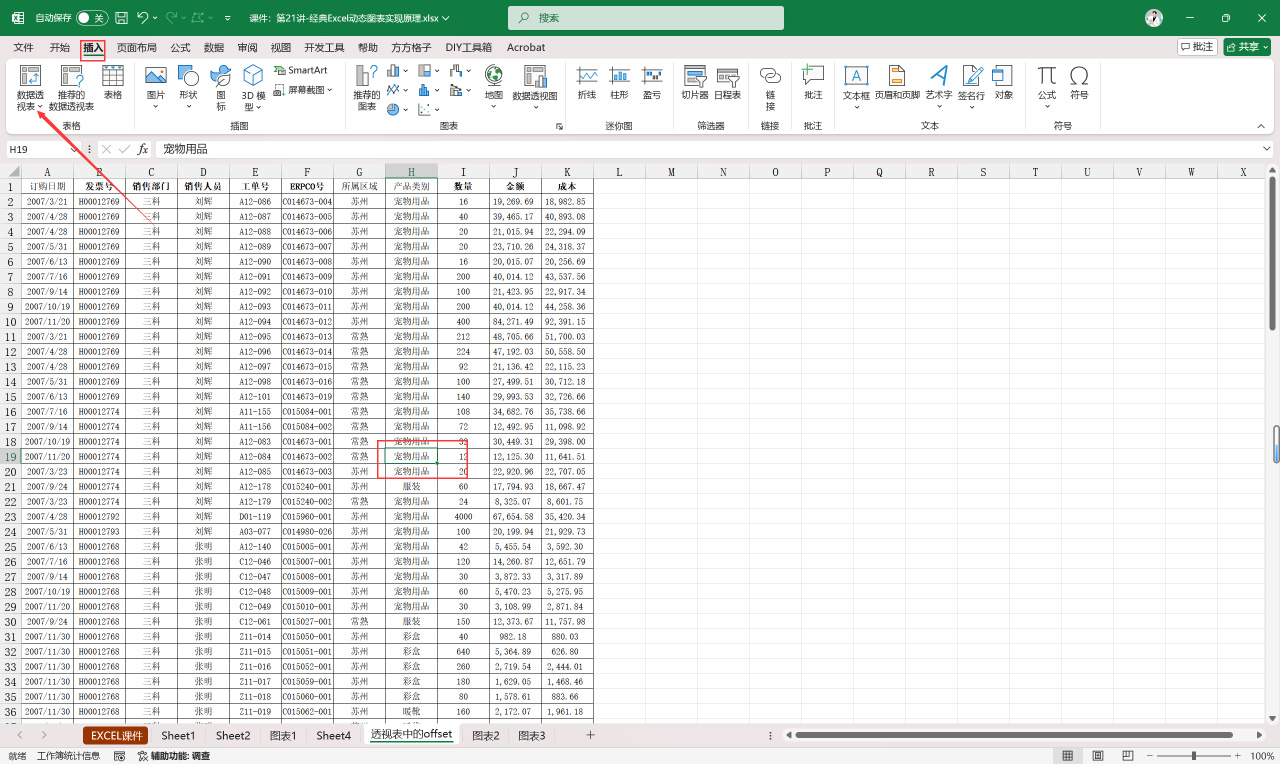This screenshot has height=764, width=1280.
Task: Insert 柱形 sparkline
Action: [x=620, y=83]
